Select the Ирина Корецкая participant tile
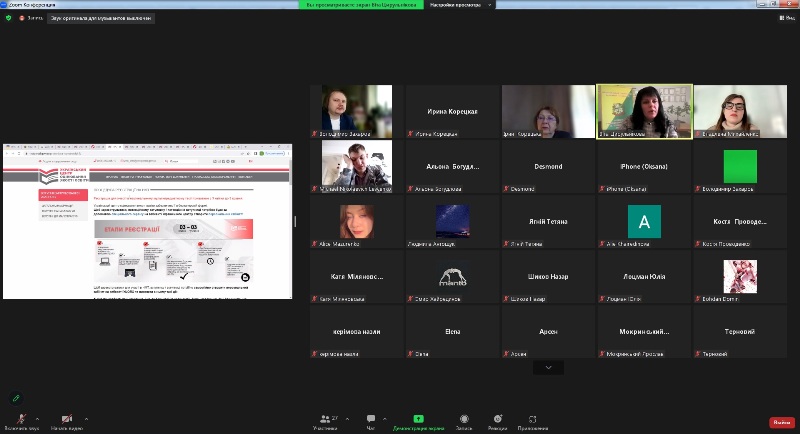The height and width of the screenshot is (434, 800). [x=453, y=111]
